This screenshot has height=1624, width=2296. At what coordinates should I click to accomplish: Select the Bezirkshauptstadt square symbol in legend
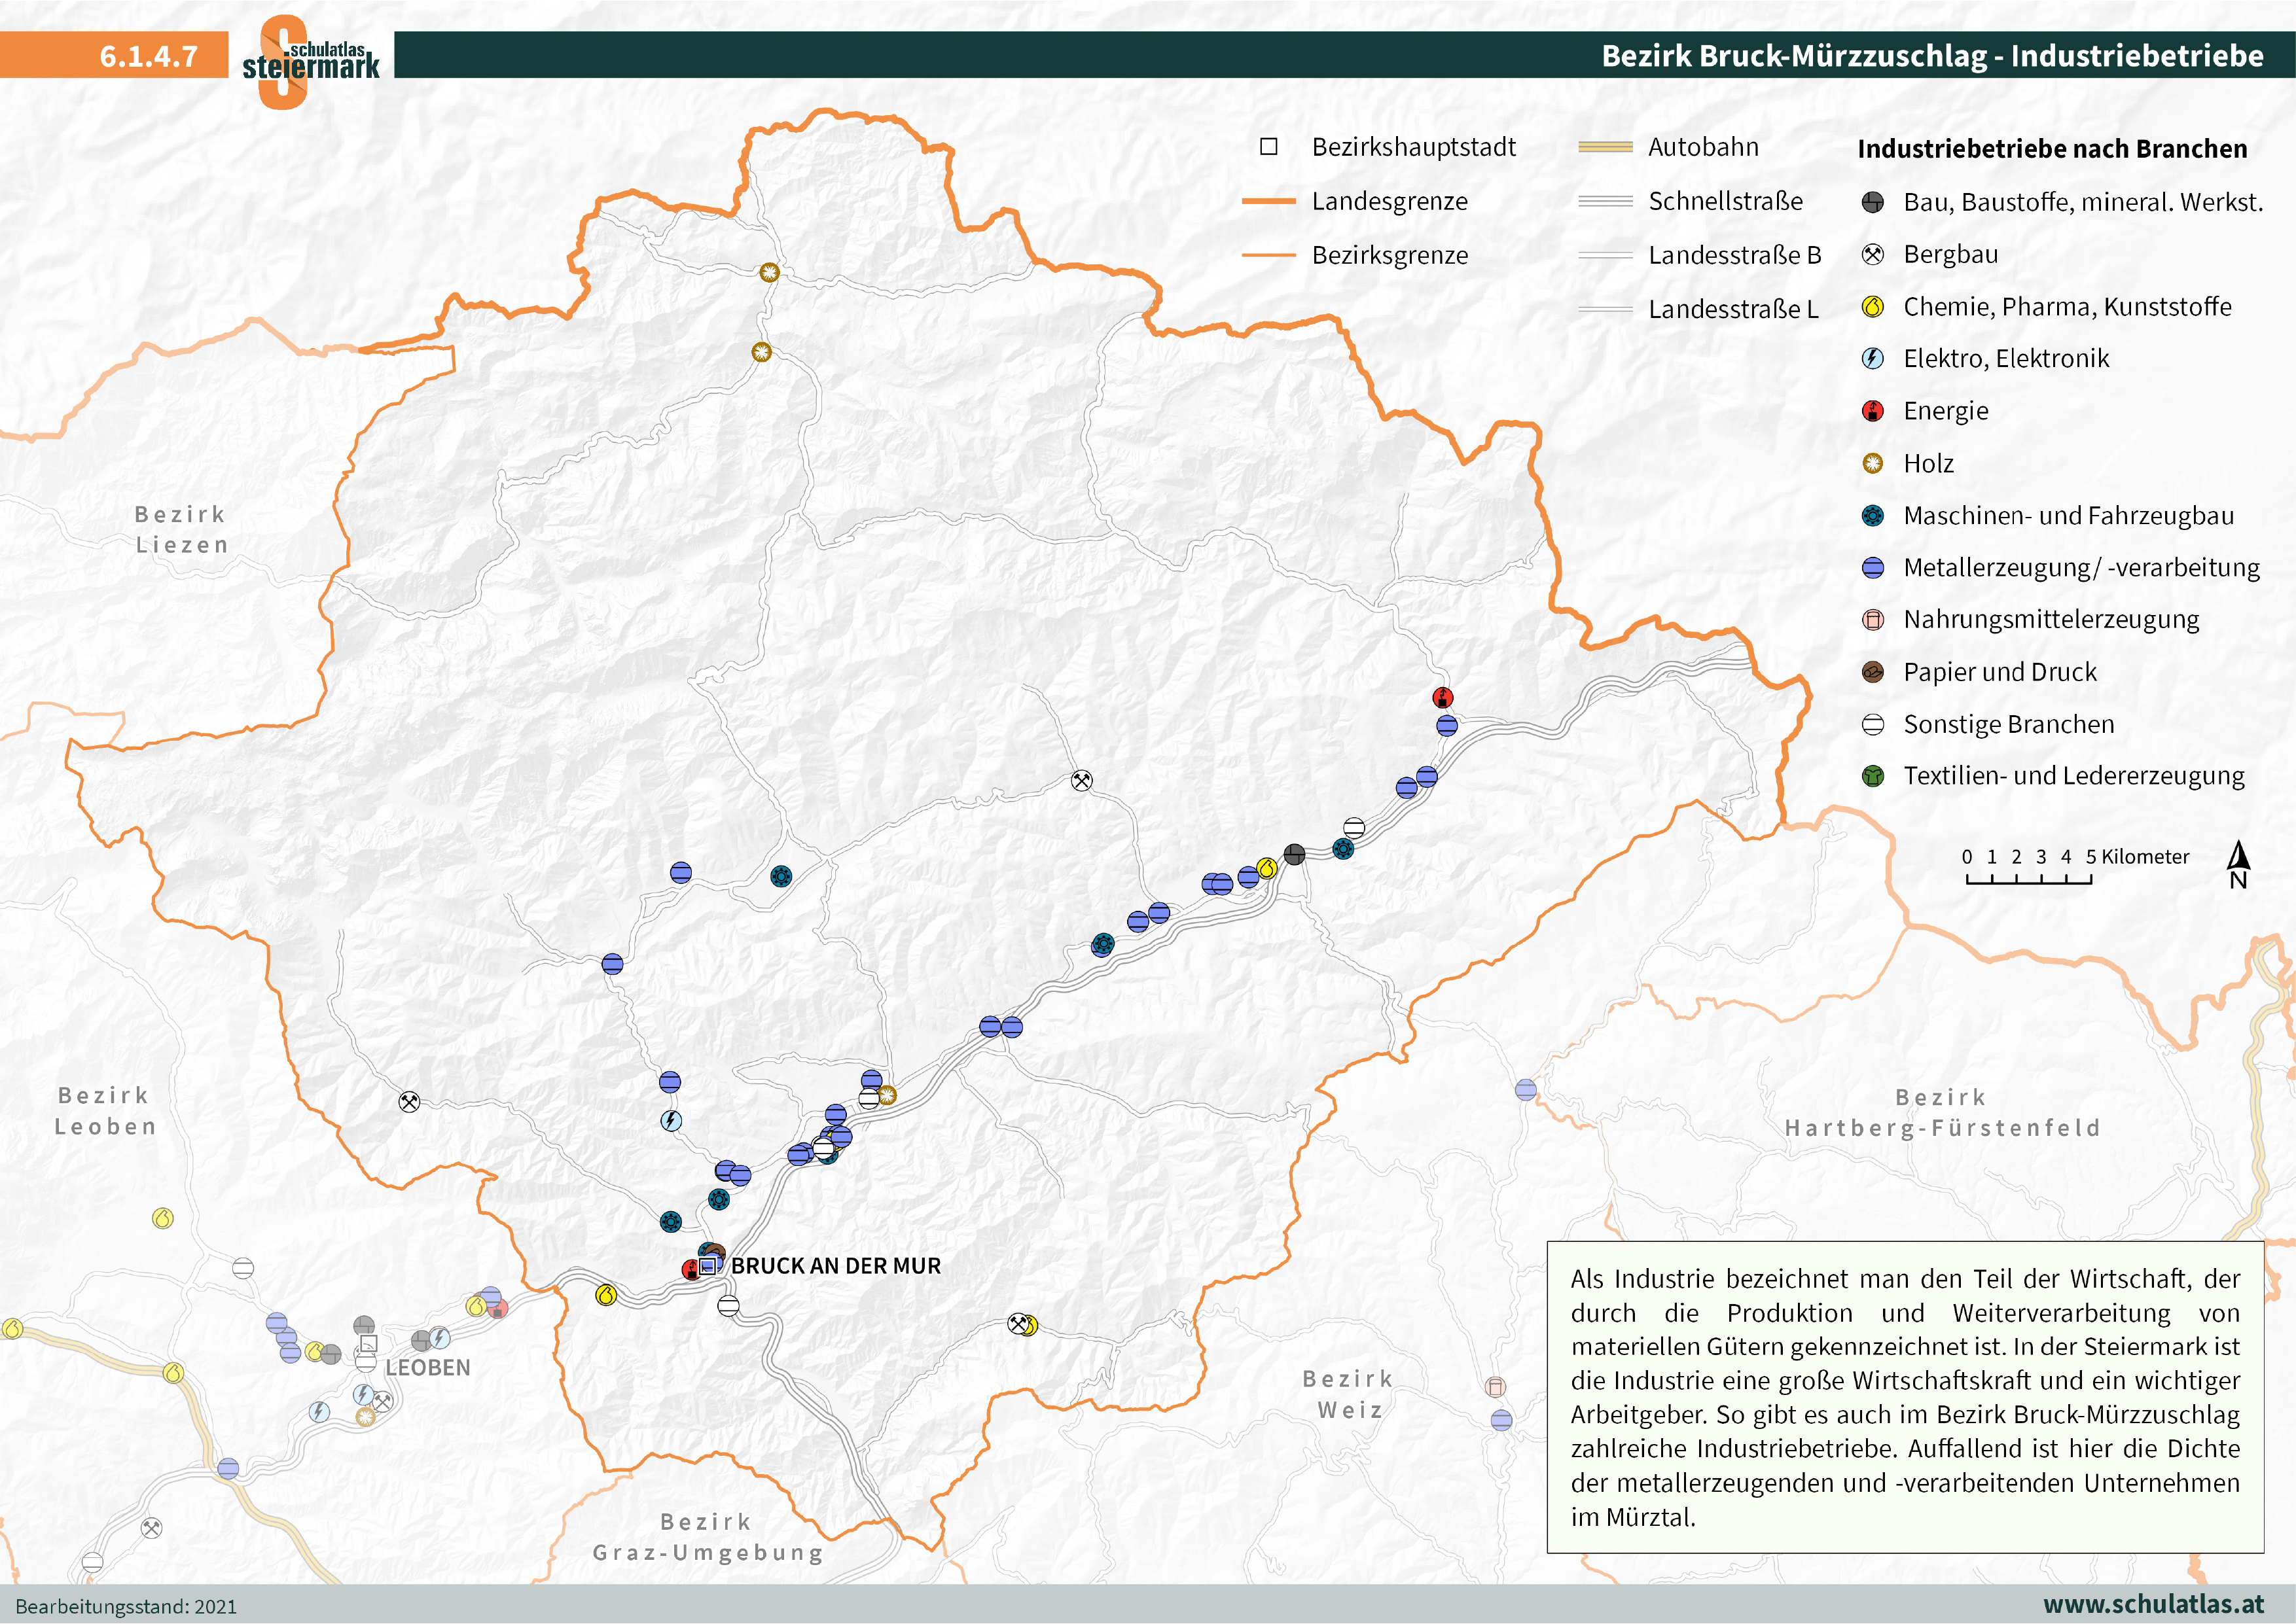point(1268,147)
